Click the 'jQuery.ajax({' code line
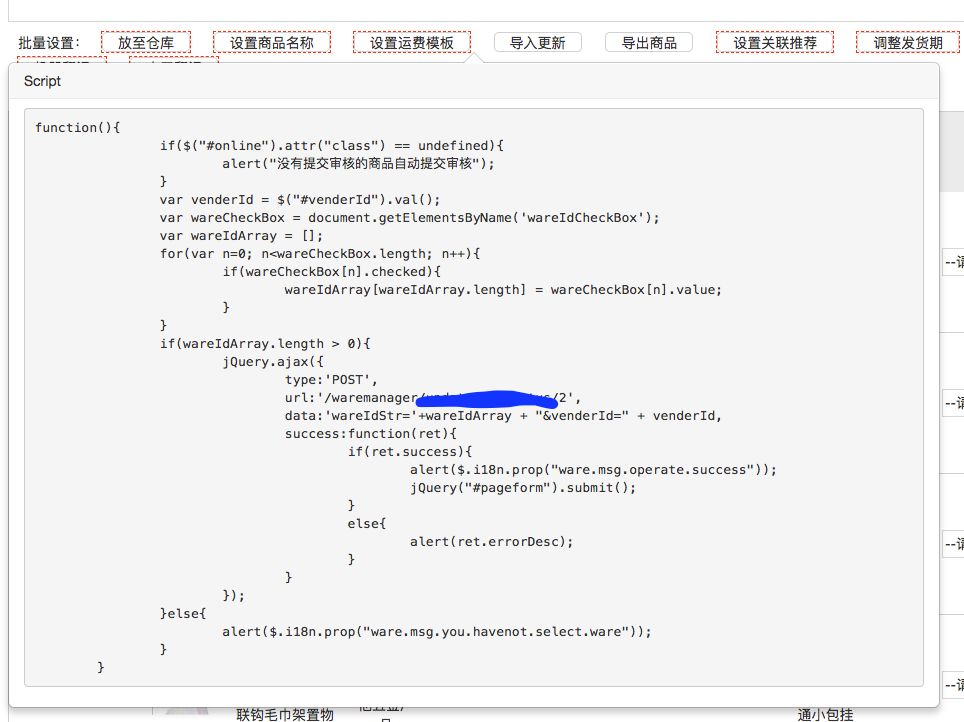964x722 pixels. [x=273, y=362]
